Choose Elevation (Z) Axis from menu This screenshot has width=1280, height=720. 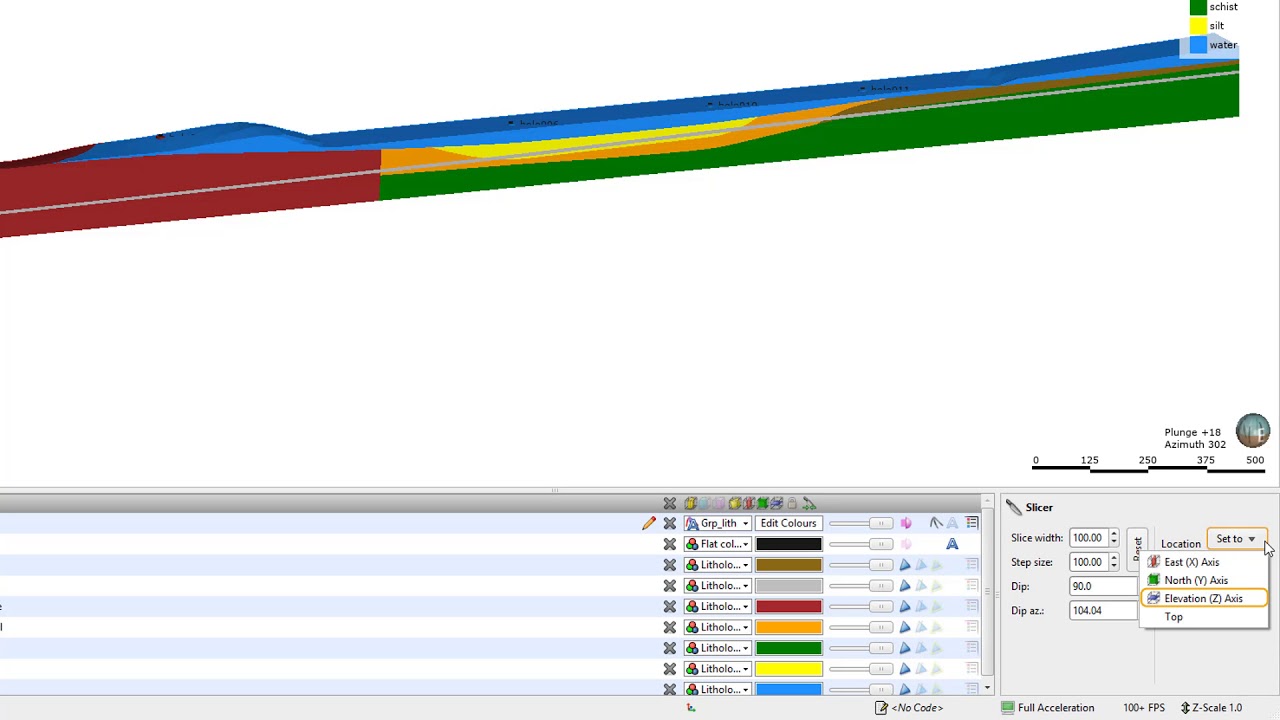pyautogui.click(x=1204, y=598)
